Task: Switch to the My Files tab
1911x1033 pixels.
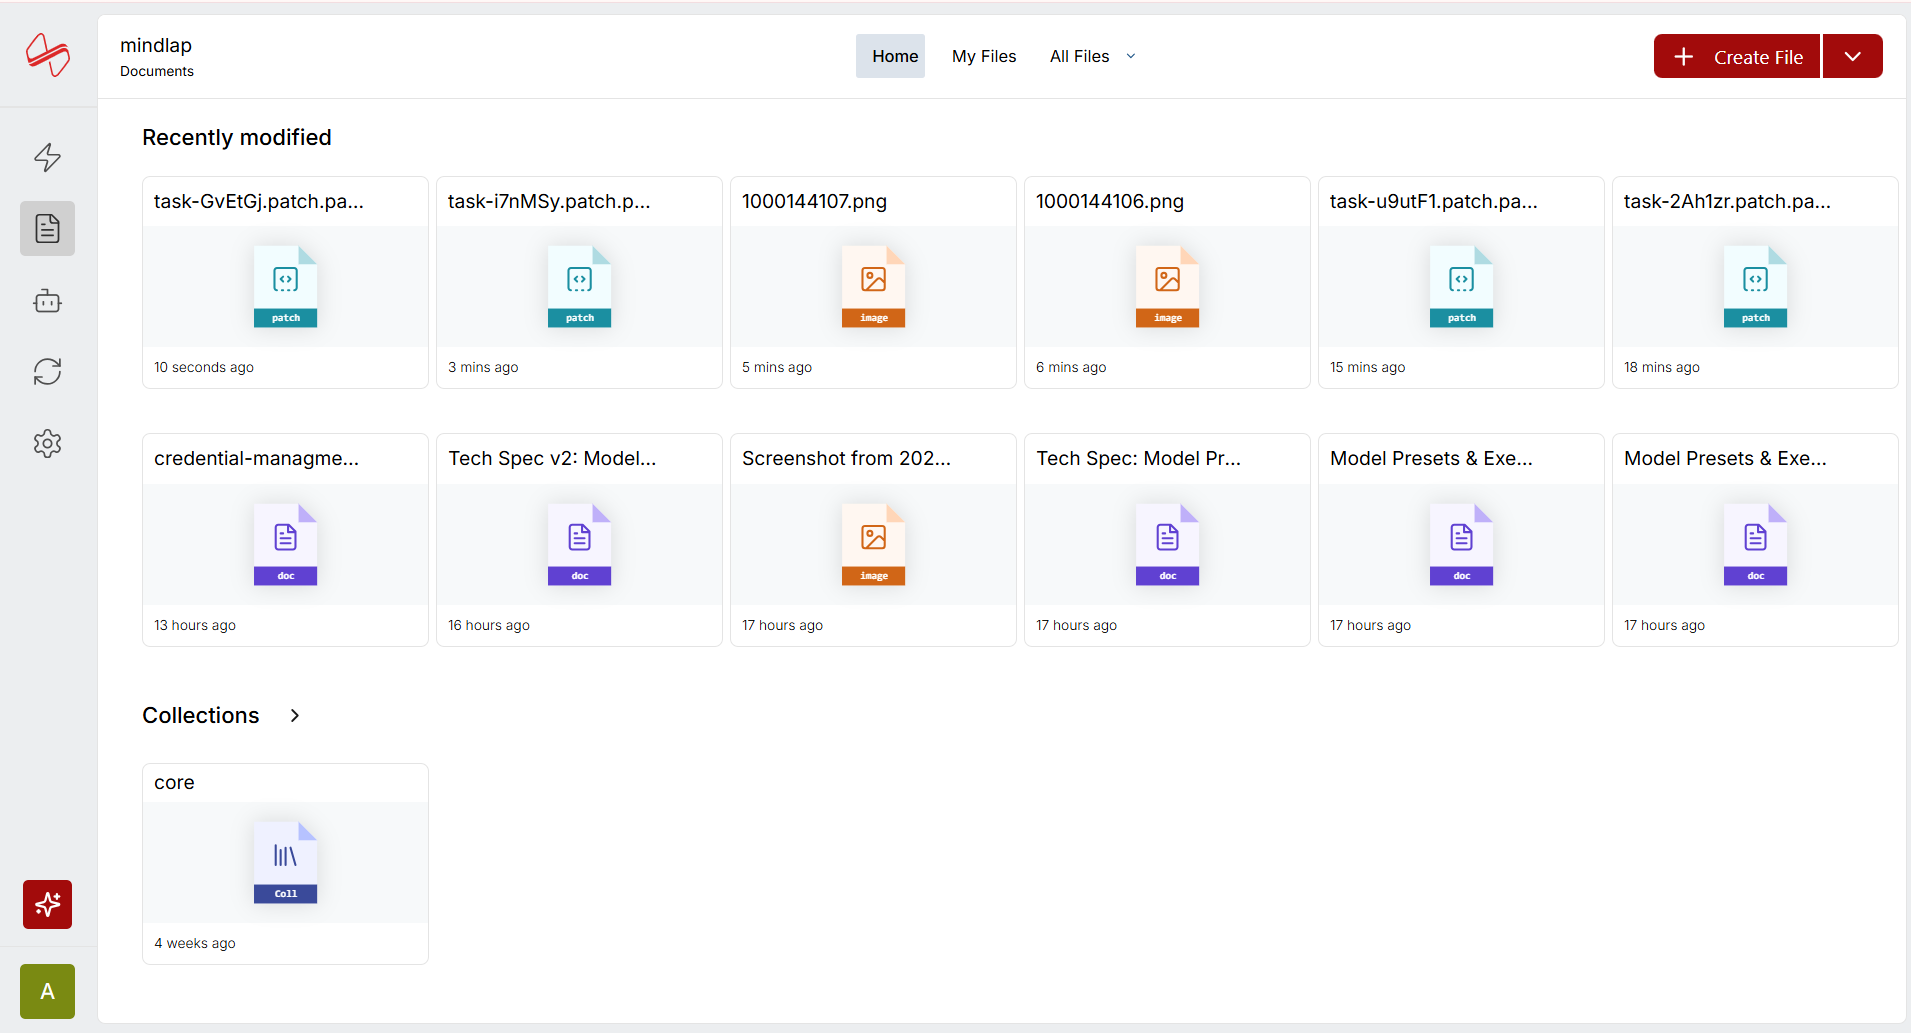Action: 984,56
